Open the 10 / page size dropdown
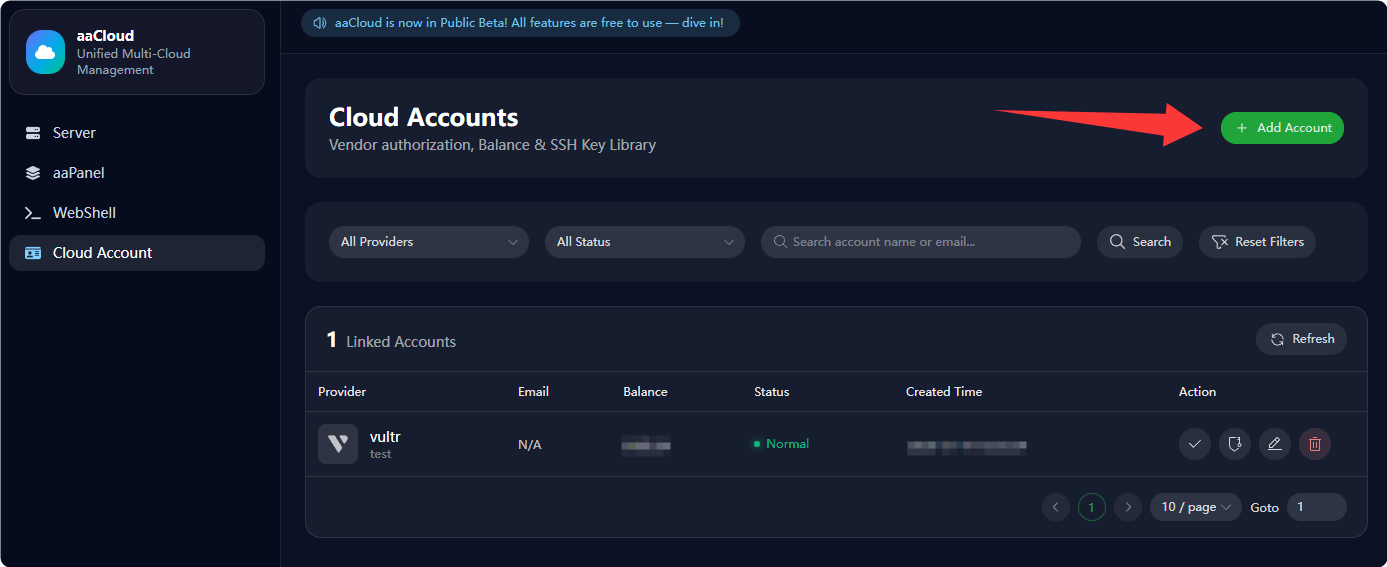Screen dimensions: 1387x567 point(1196,507)
